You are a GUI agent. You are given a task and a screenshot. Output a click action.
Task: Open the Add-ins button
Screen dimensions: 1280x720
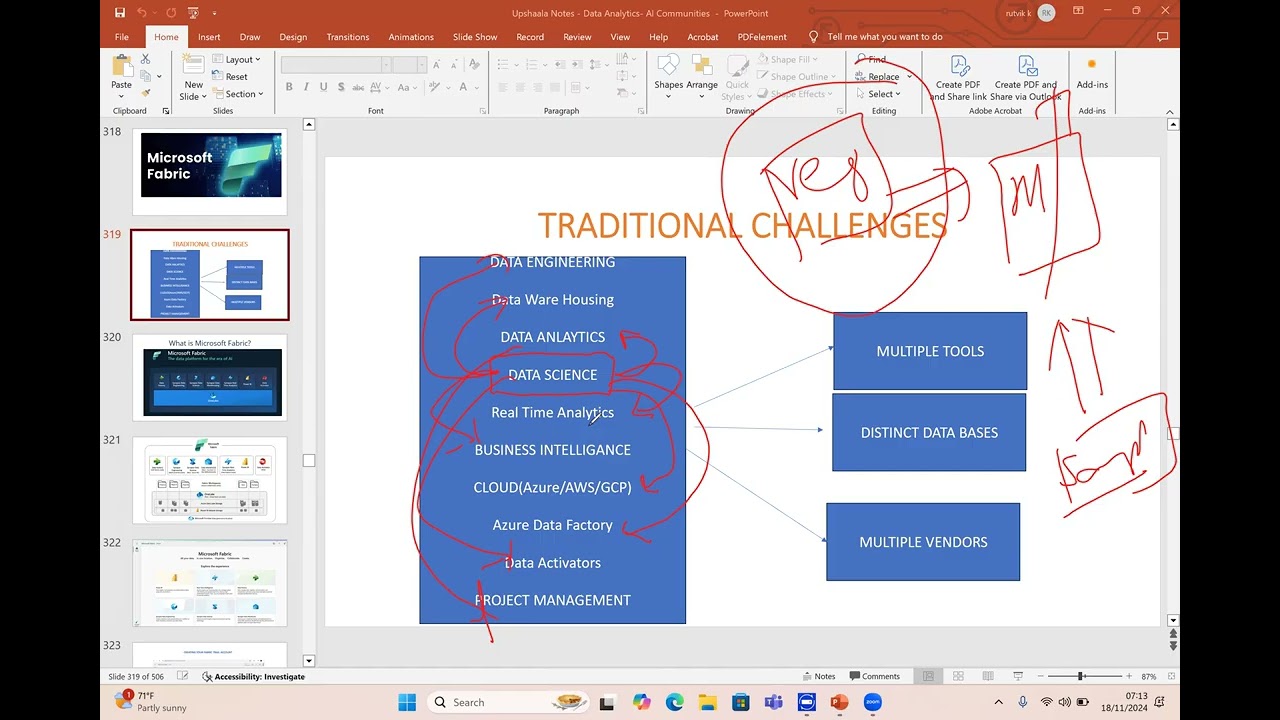coord(1092,73)
